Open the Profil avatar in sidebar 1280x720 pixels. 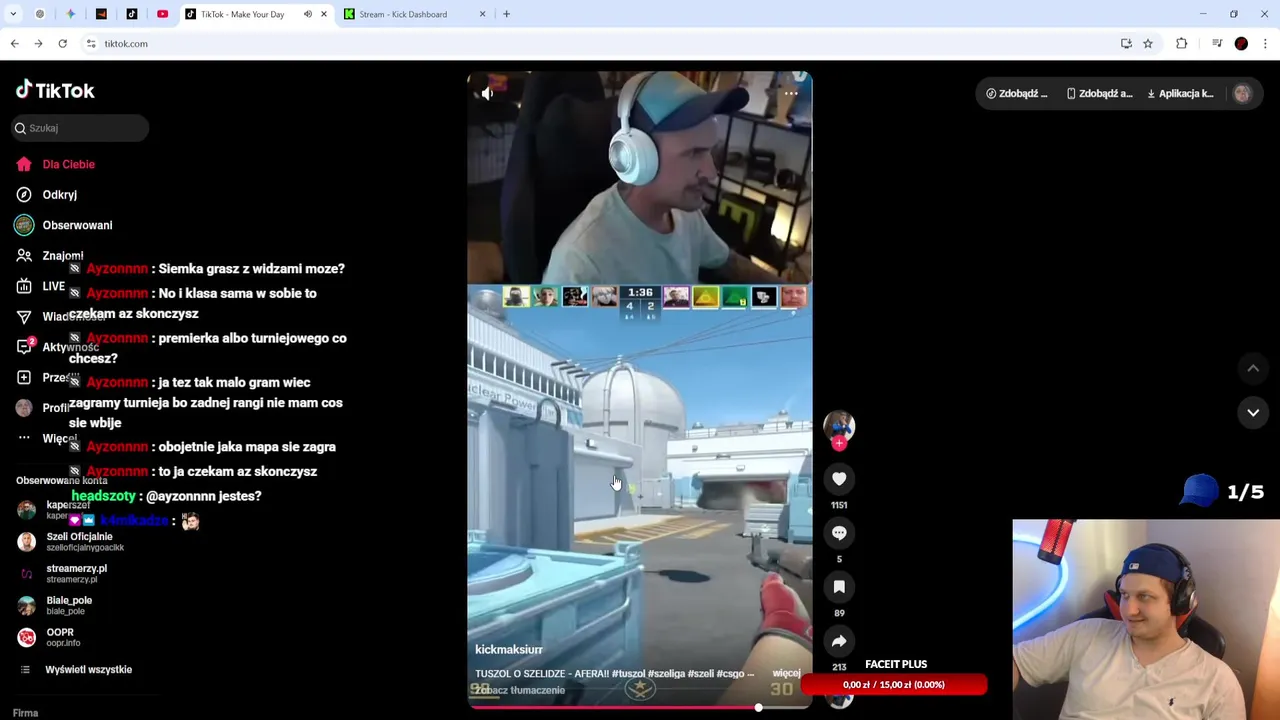tap(24, 408)
